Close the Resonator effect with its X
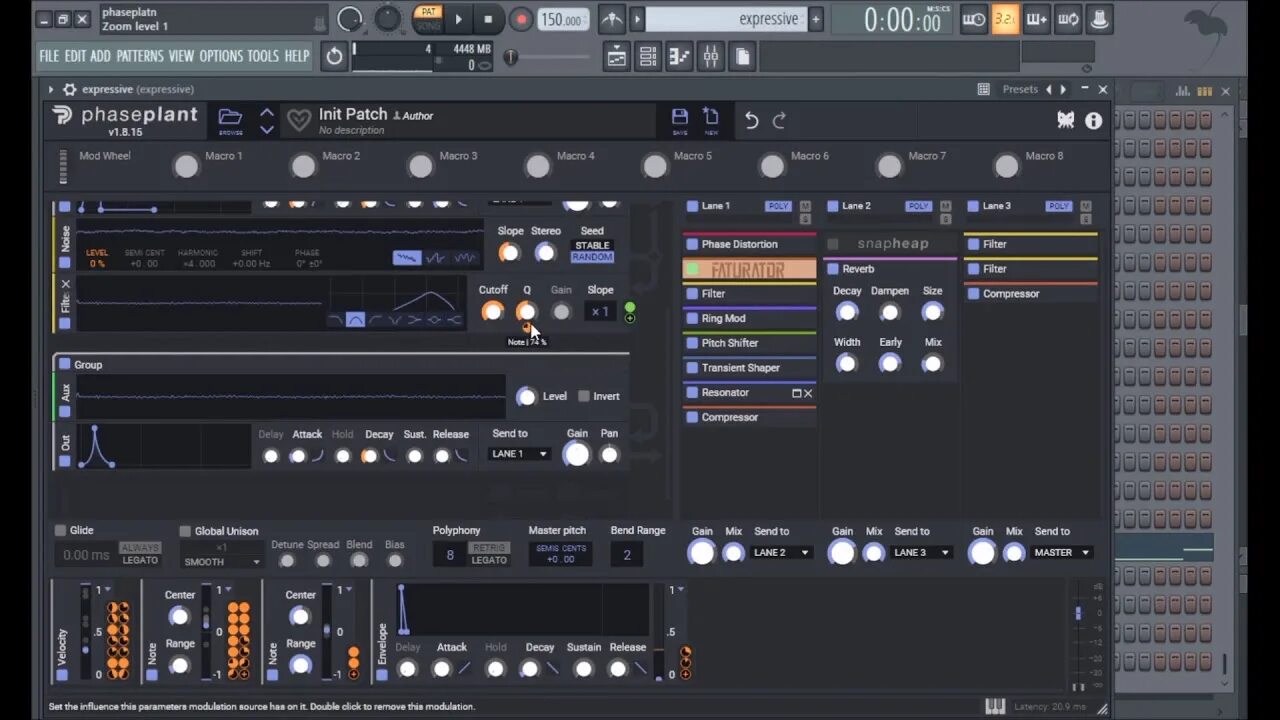This screenshot has height=720, width=1280. [x=808, y=393]
